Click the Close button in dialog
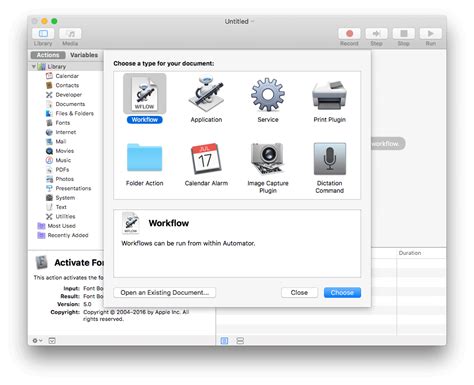Image resolution: width=474 pixels, height=385 pixels. [x=299, y=292]
